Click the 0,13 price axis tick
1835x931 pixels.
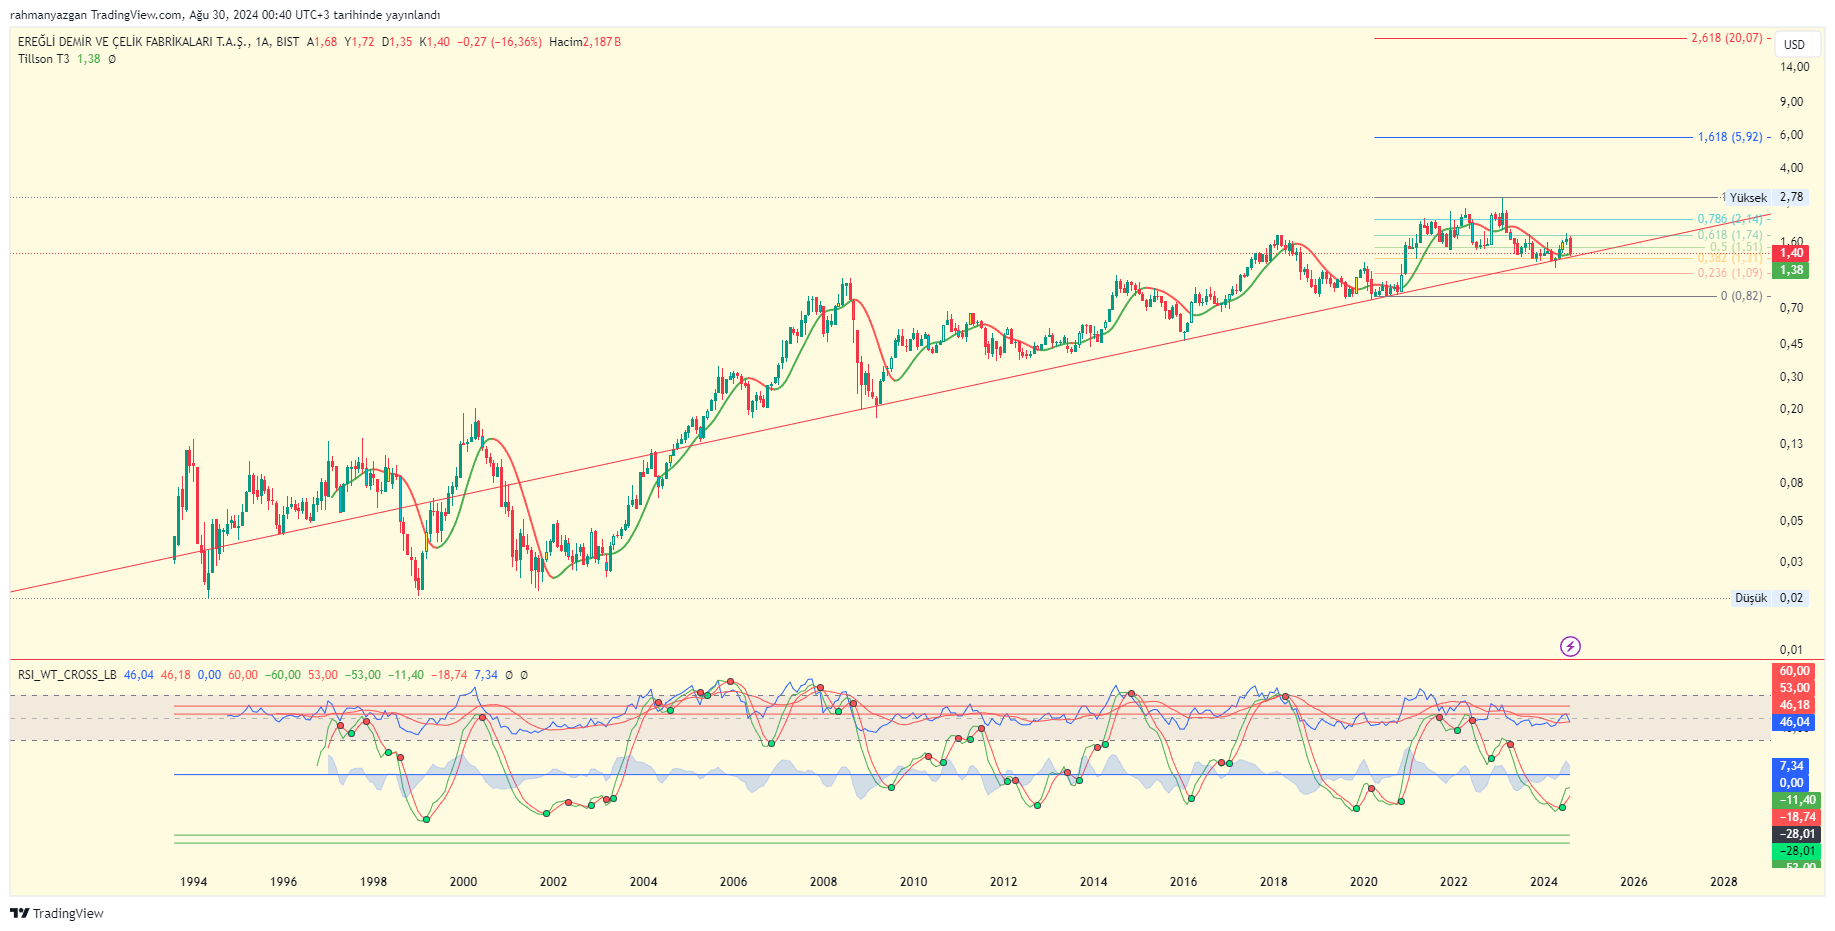[x=1792, y=444]
